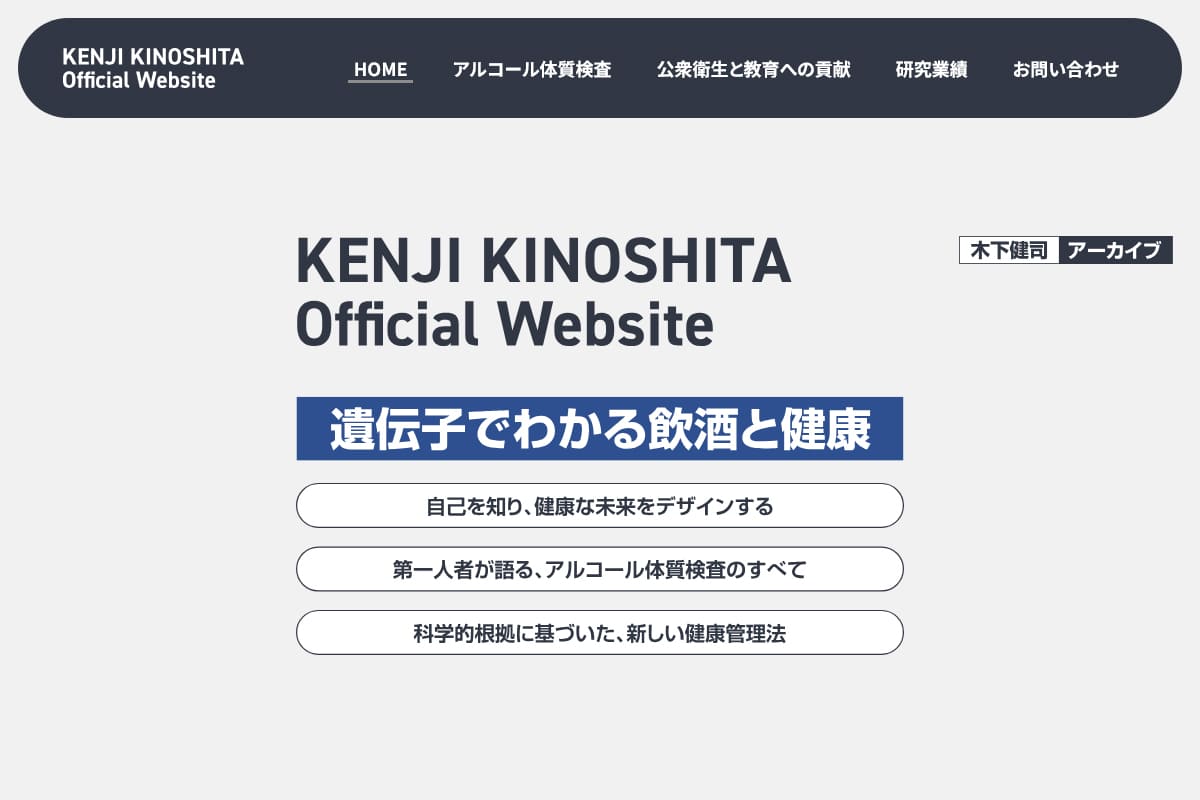Select the 自己を知り、健康な未来をデザインする pill
Image resolution: width=1200 pixels, height=800 pixels.
pos(599,506)
